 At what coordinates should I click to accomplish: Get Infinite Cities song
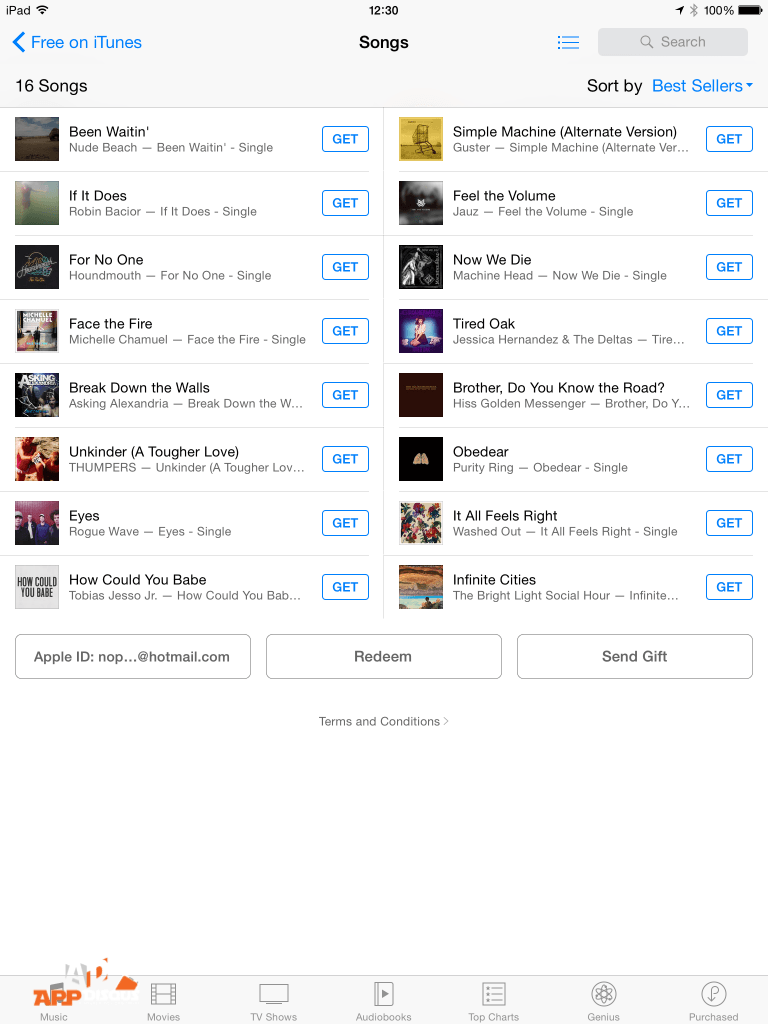(729, 587)
